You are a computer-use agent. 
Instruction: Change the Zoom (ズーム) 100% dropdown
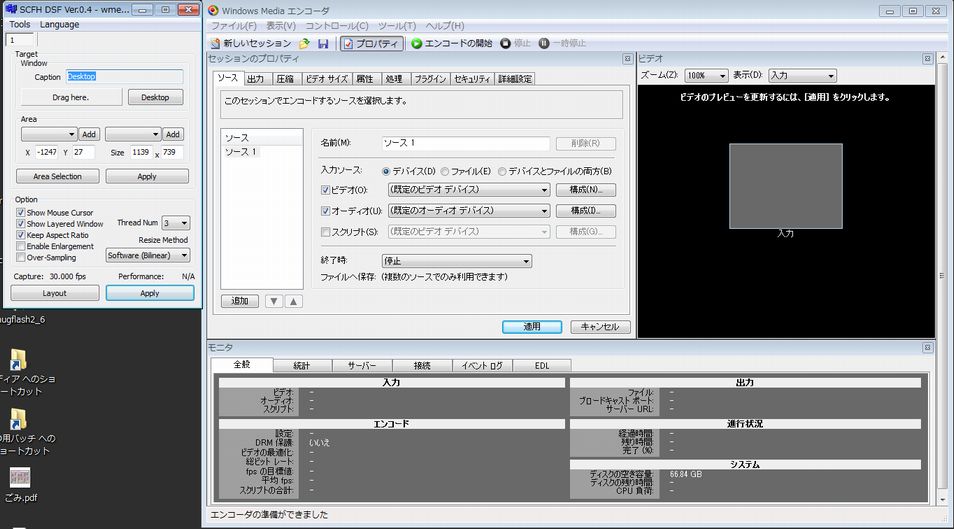706,75
